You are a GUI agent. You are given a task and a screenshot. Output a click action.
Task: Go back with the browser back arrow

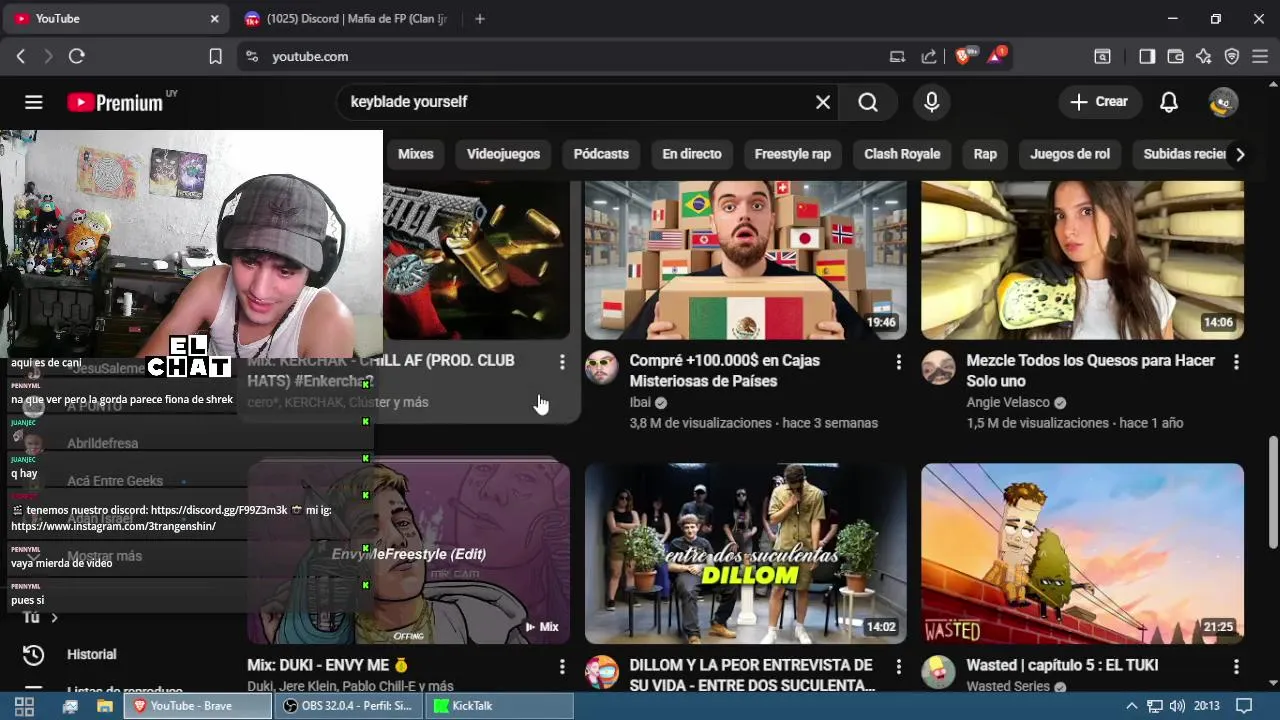coord(21,57)
